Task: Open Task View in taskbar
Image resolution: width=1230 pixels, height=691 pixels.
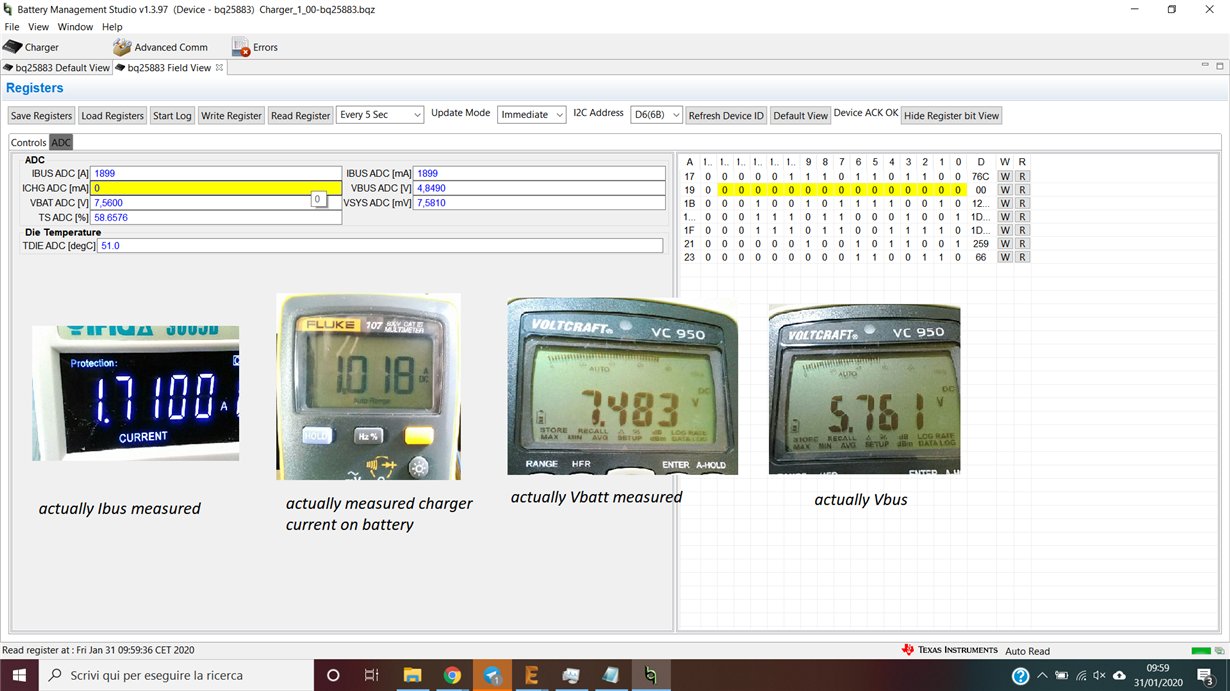Action: click(371, 676)
